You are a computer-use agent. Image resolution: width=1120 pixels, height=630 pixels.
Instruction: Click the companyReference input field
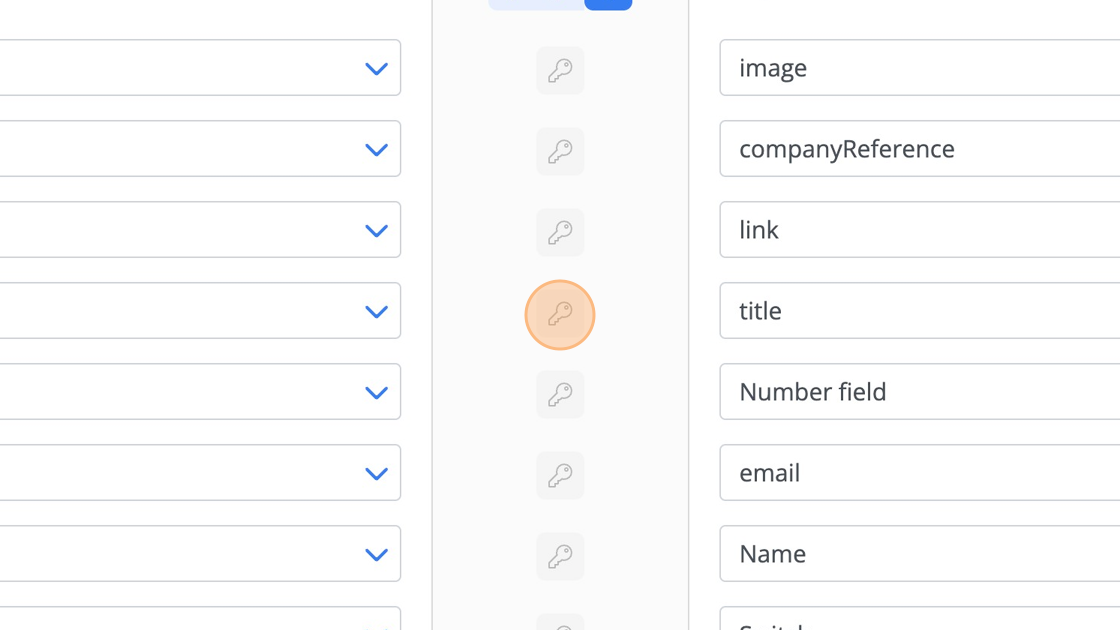pyautogui.click(x=920, y=149)
